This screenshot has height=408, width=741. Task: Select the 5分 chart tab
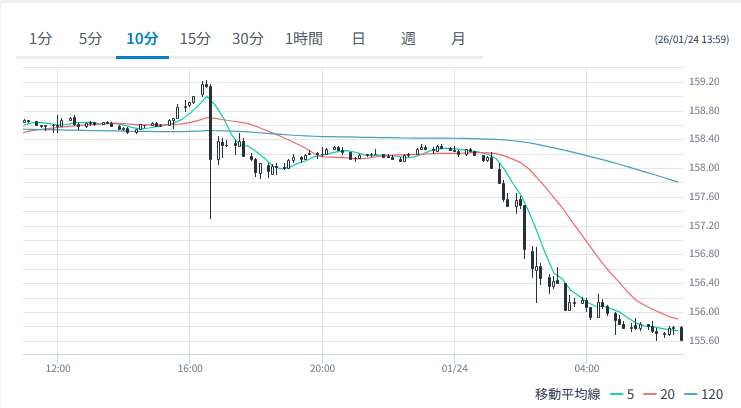click(91, 39)
